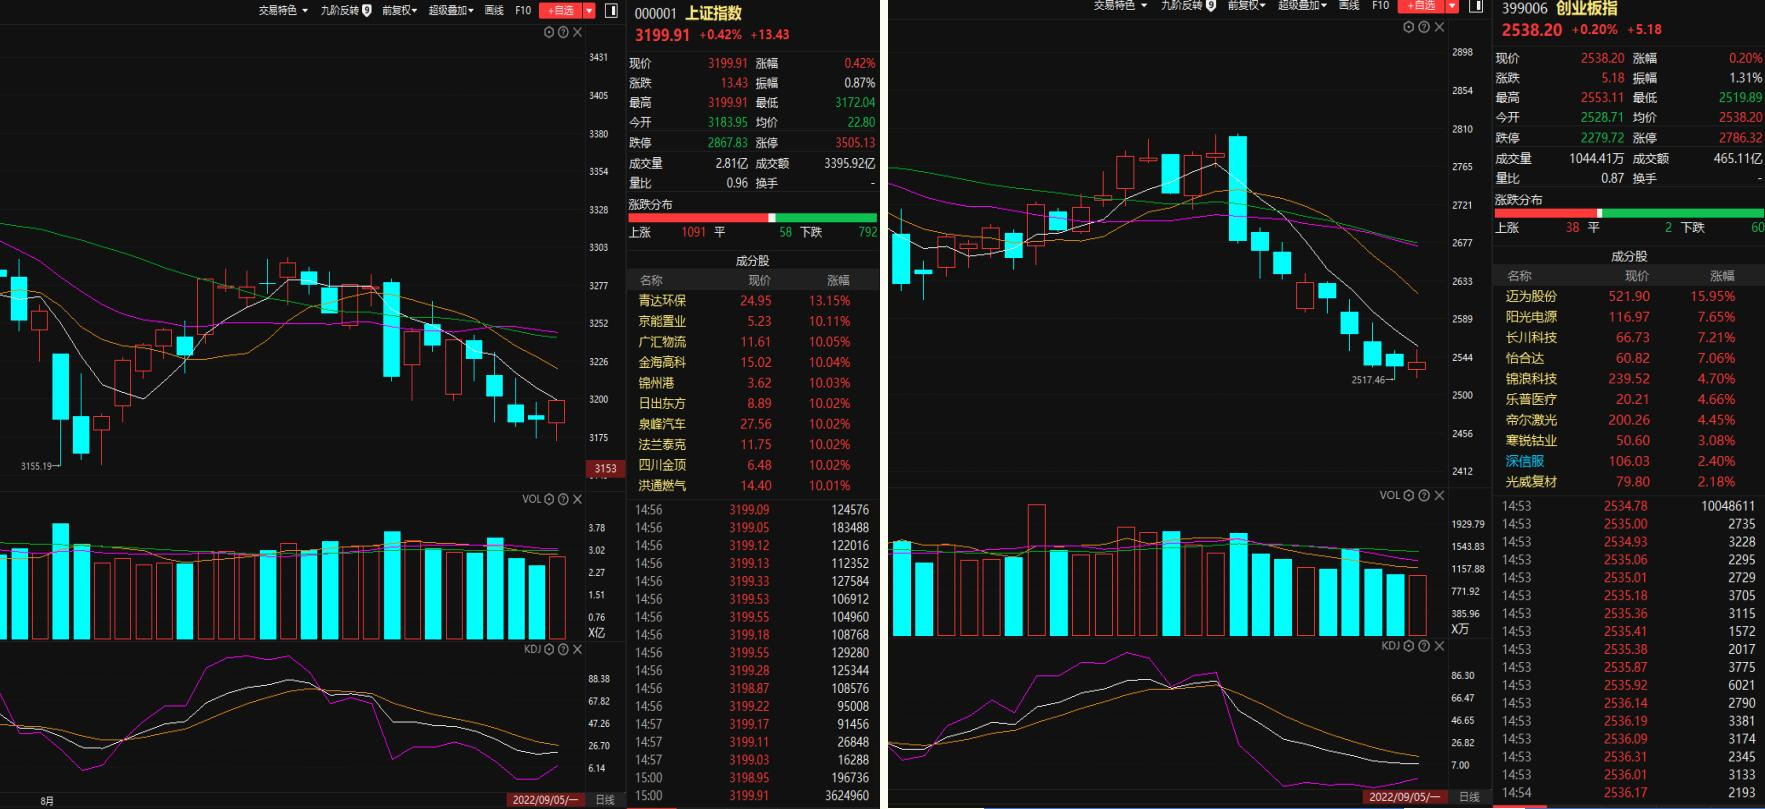
Task: Click 3153 price label on Shanghai chart axis
Action: [606, 468]
